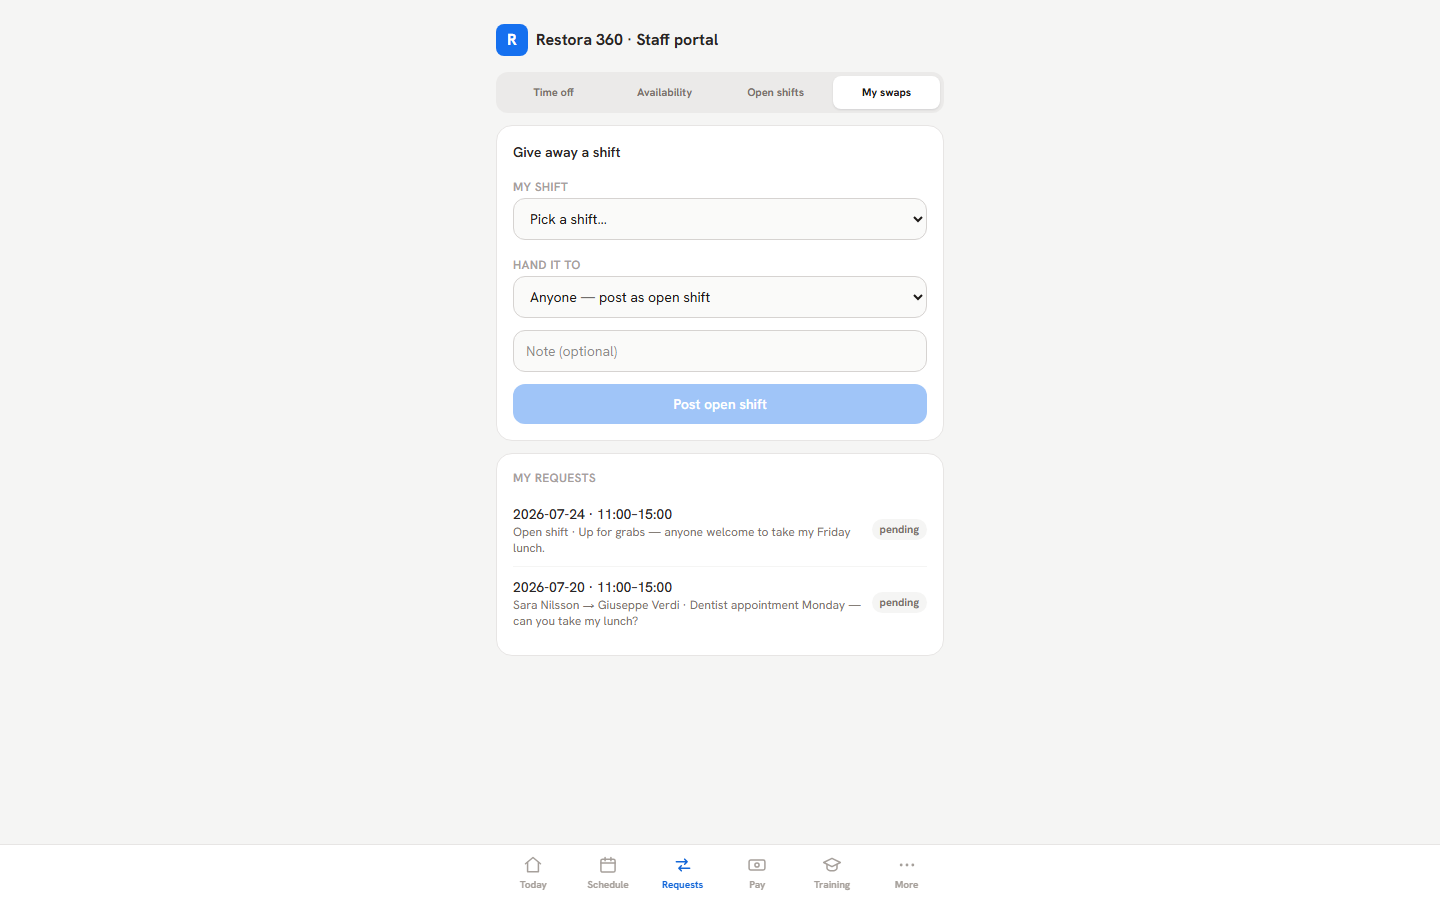This screenshot has width=1440, height=900.
Task: Click the Restora 360 R logo
Action: [x=512, y=40]
